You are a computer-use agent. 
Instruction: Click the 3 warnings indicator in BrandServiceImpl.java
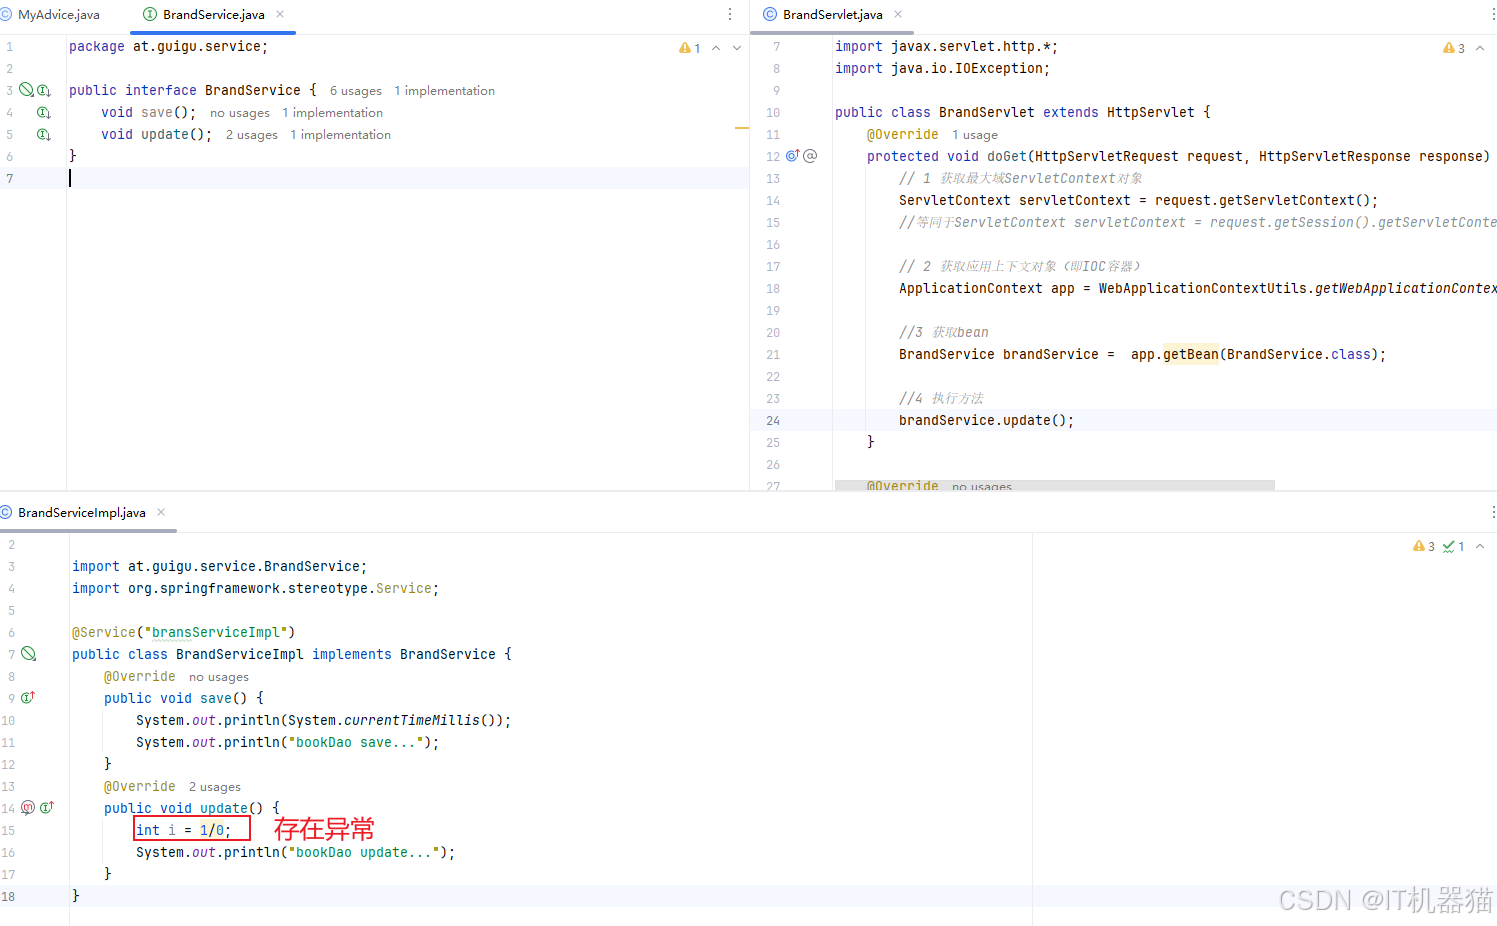(x=1424, y=546)
